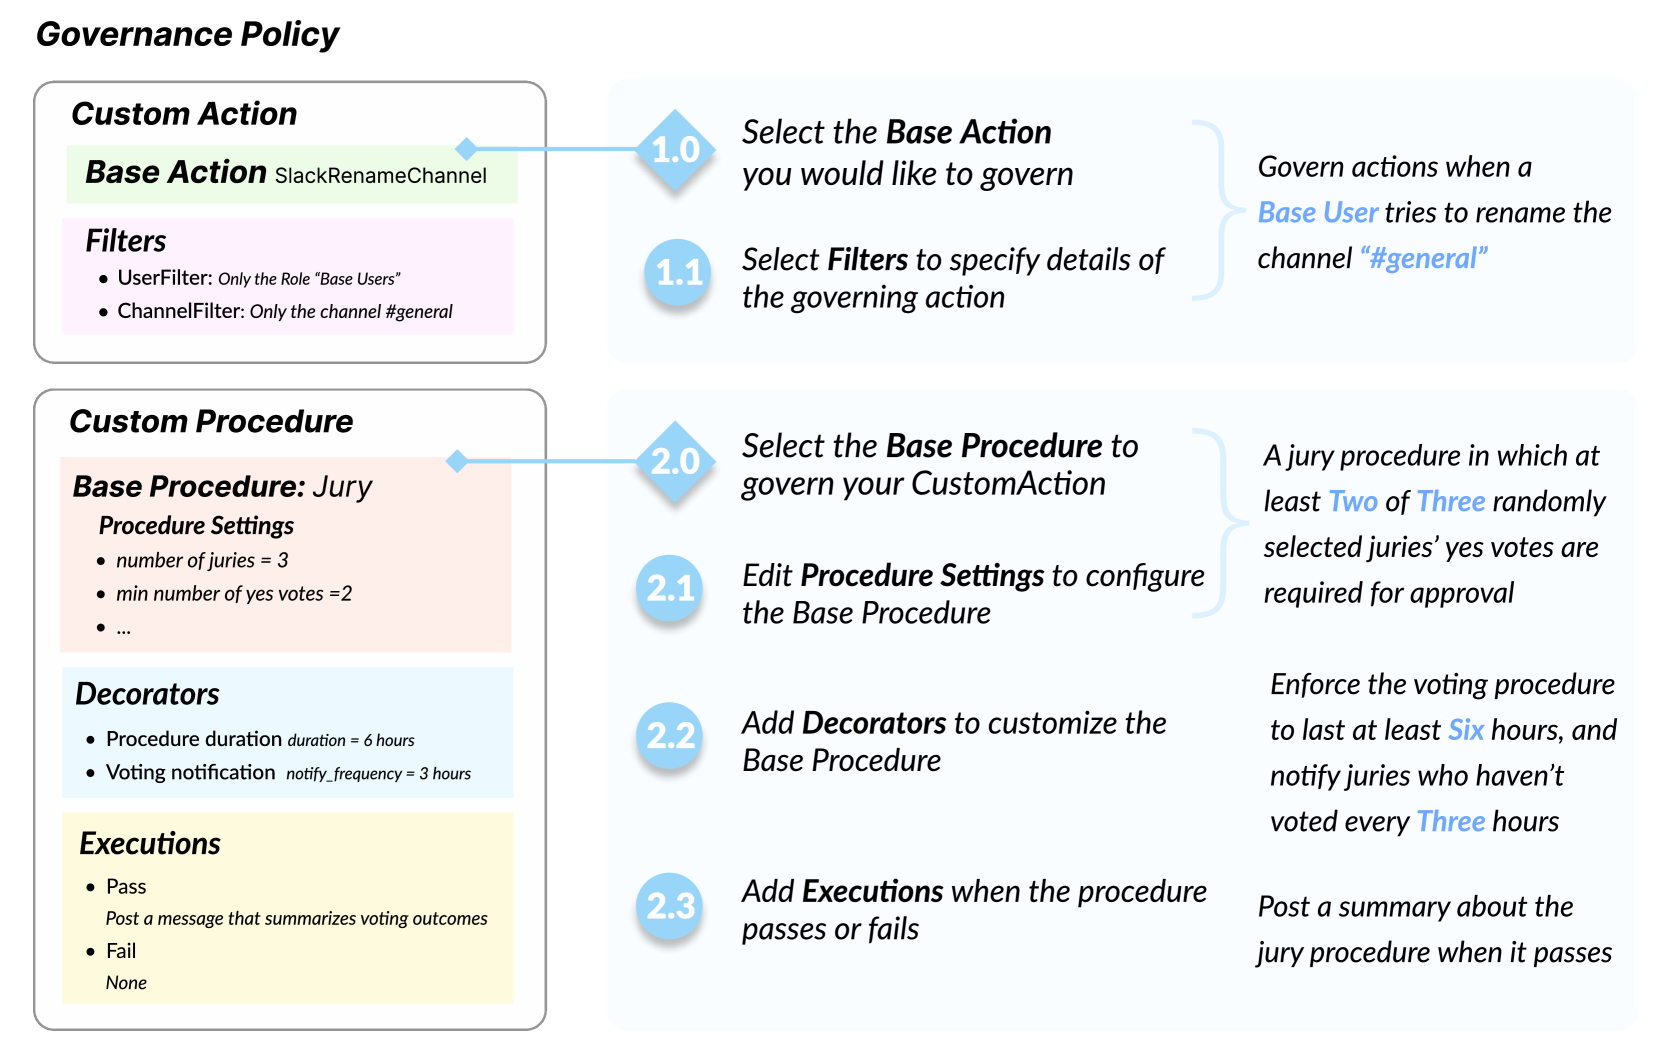Click the "number of juries = 3" setting
1661x1039 pixels.
pyautogui.click(x=202, y=560)
